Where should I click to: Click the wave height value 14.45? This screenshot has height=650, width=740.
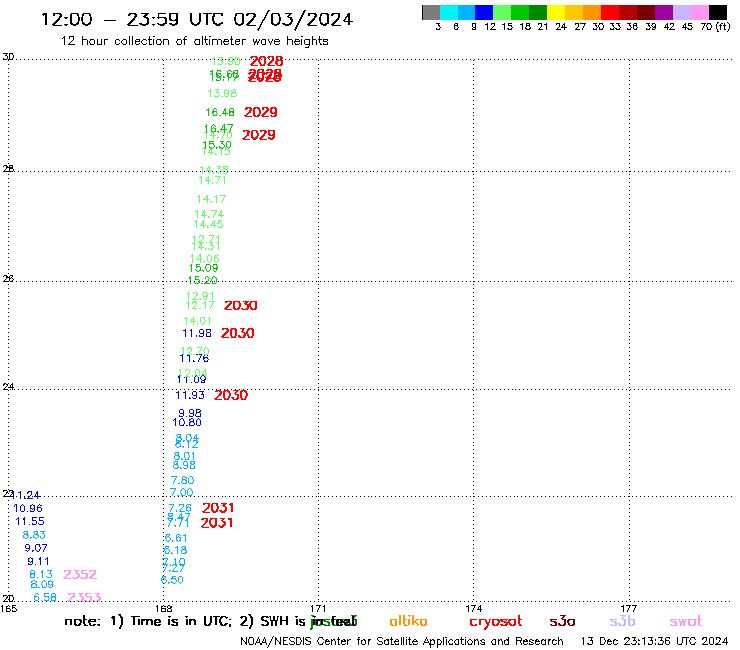coord(209,224)
